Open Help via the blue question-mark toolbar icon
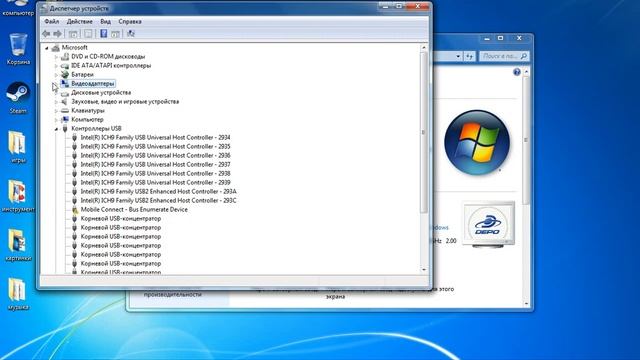This screenshot has height=360, width=640. 104,33
